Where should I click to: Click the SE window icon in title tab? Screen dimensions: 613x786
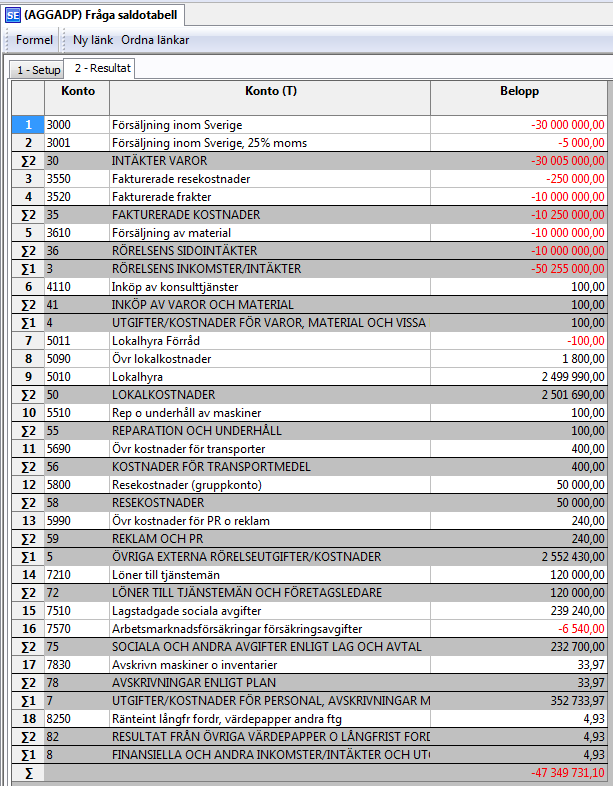click(x=13, y=16)
